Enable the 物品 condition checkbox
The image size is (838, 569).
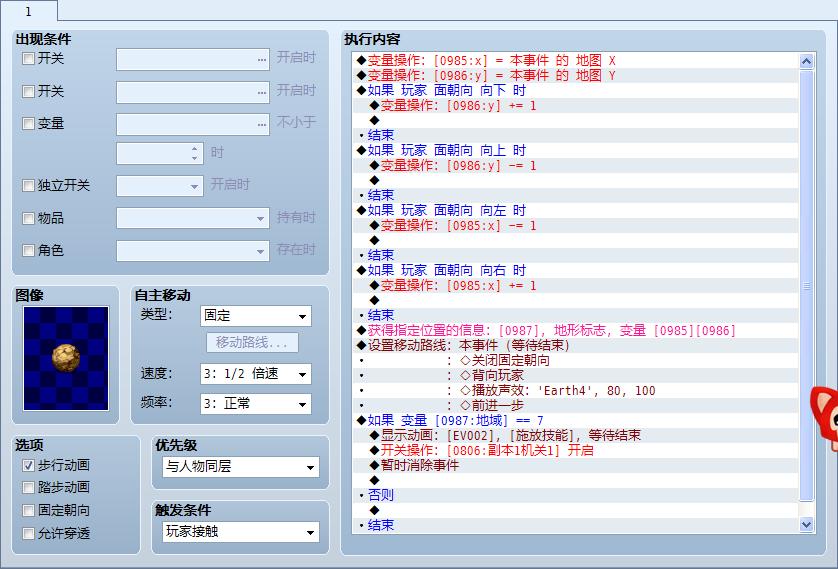click(x=28, y=218)
